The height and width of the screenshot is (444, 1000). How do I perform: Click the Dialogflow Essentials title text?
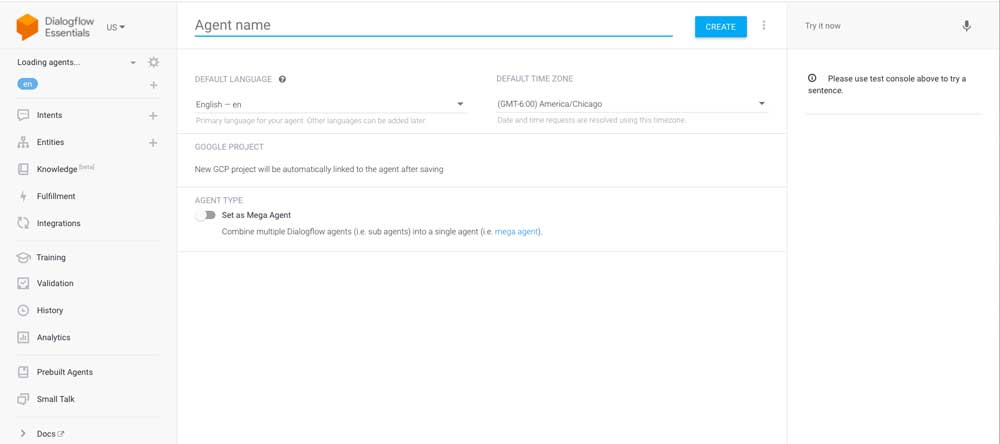coord(69,27)
